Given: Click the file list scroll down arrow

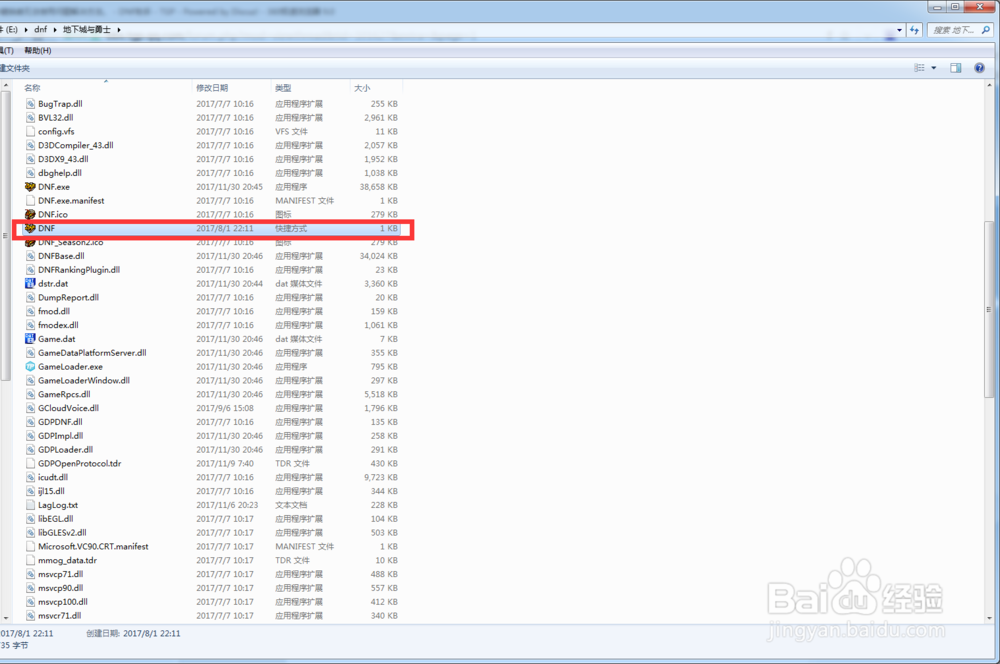Looking at the screenshot, I should pyautogui.click(x=990, y=618).
